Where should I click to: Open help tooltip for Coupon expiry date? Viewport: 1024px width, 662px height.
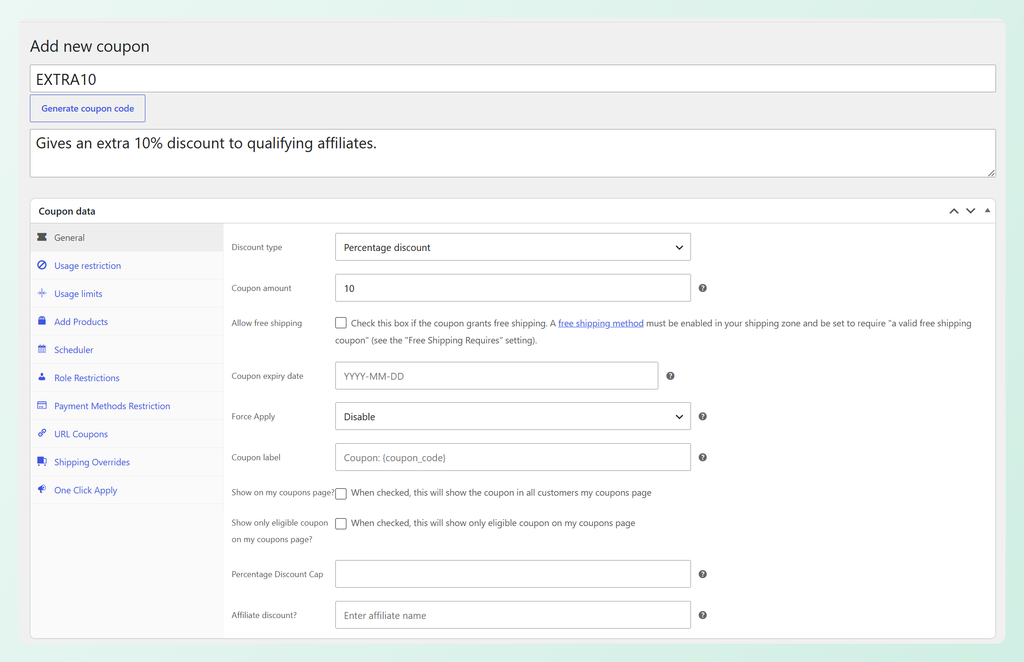pyautogui.click(x=670, y=376)
